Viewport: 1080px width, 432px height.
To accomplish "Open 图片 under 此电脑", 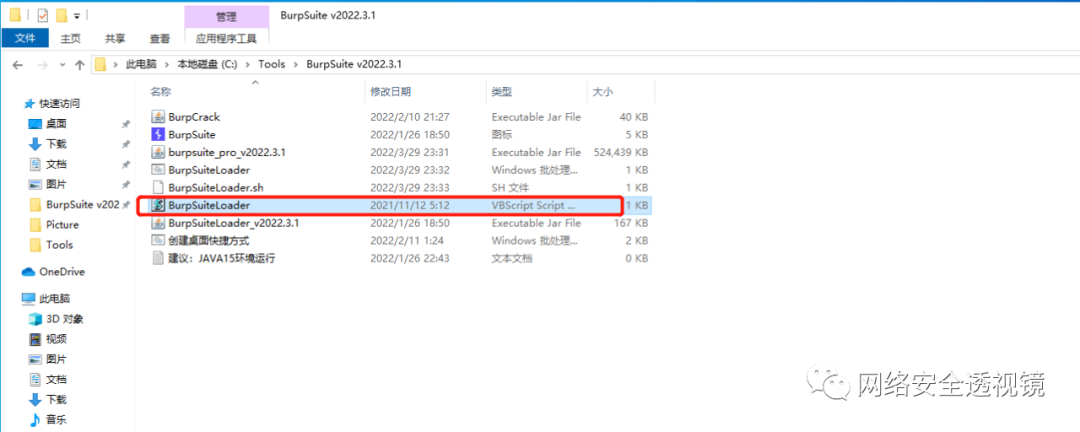I will click(56, 359).
